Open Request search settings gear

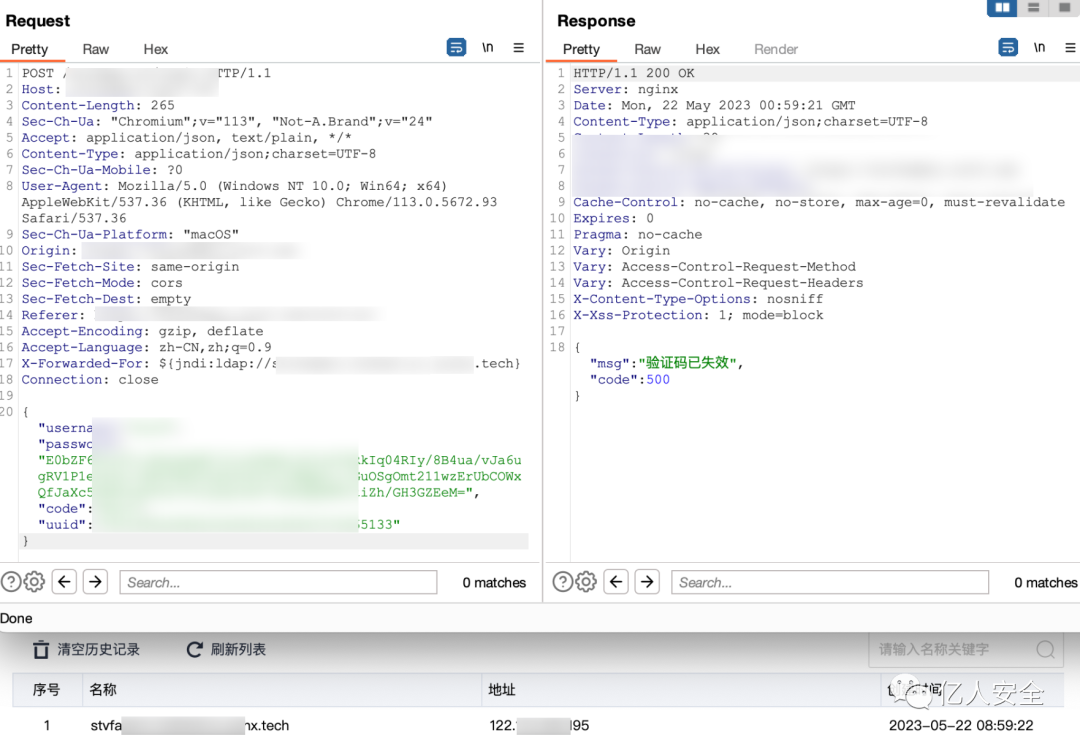pyautogui.click(x=34, y=582)
